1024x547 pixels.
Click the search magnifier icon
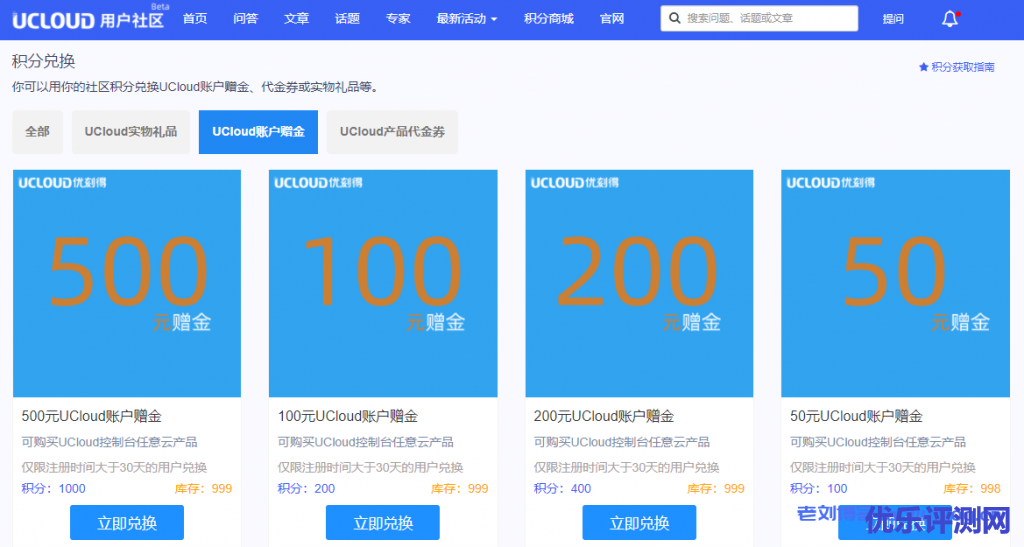point(675,19)
